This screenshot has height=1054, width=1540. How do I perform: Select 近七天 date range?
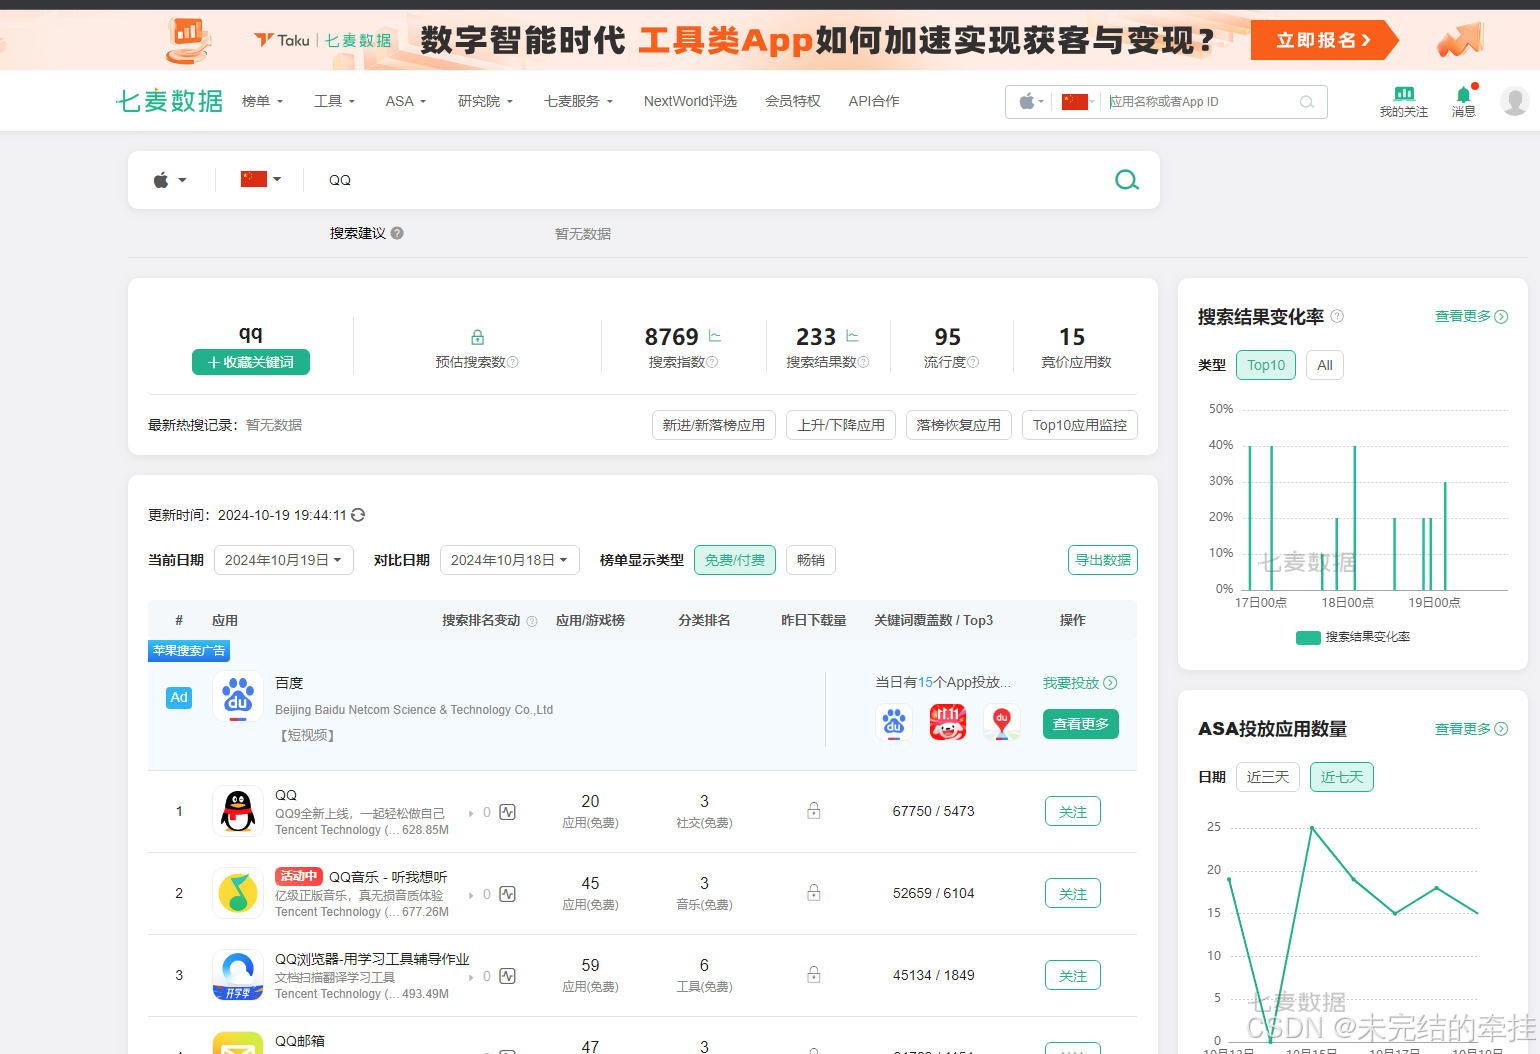[1342, 777]
